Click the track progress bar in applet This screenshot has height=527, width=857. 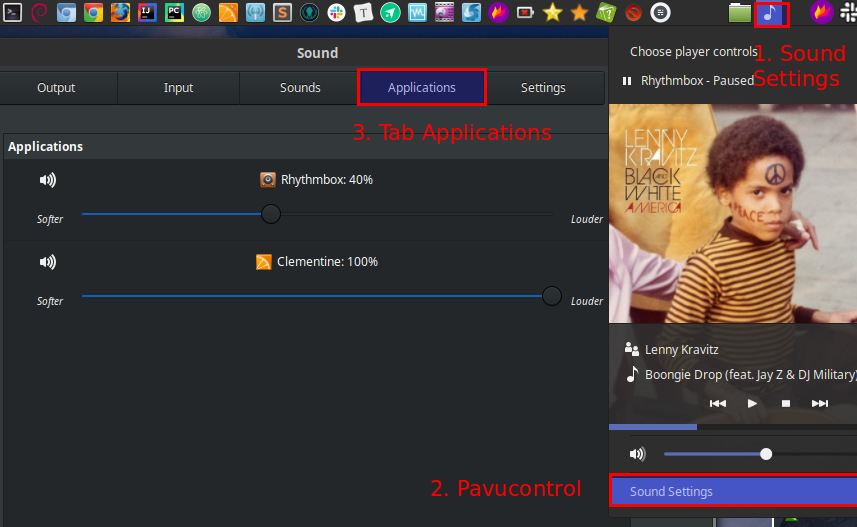click(x=733, y=426)
